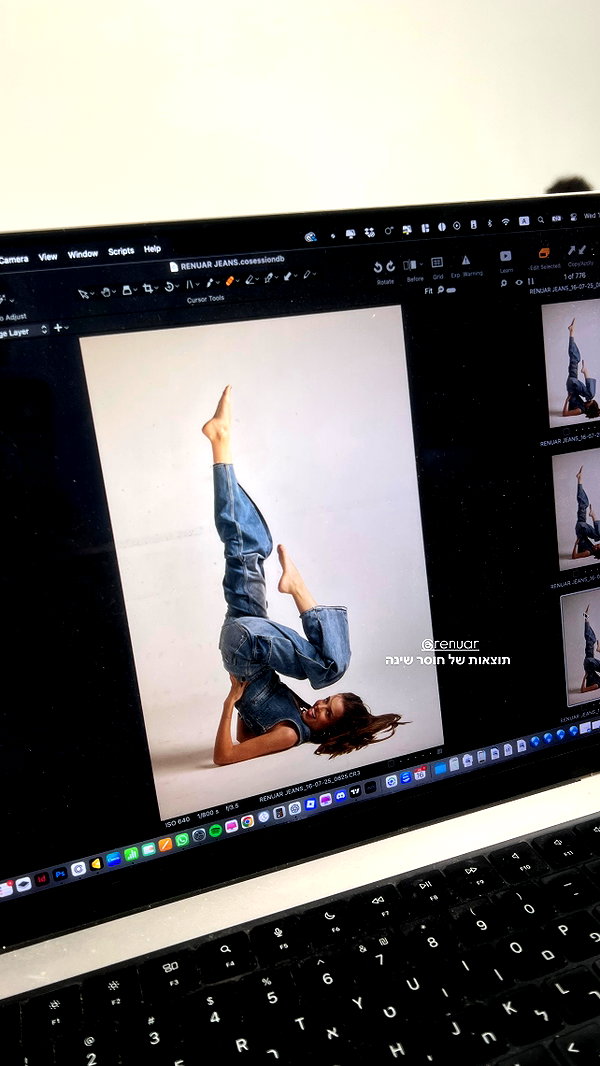Select the Pan hand cursor tool
Image resolution: width=600 pixels, height=1066 pixels.
pyautogui.click(x=105, y=291)
